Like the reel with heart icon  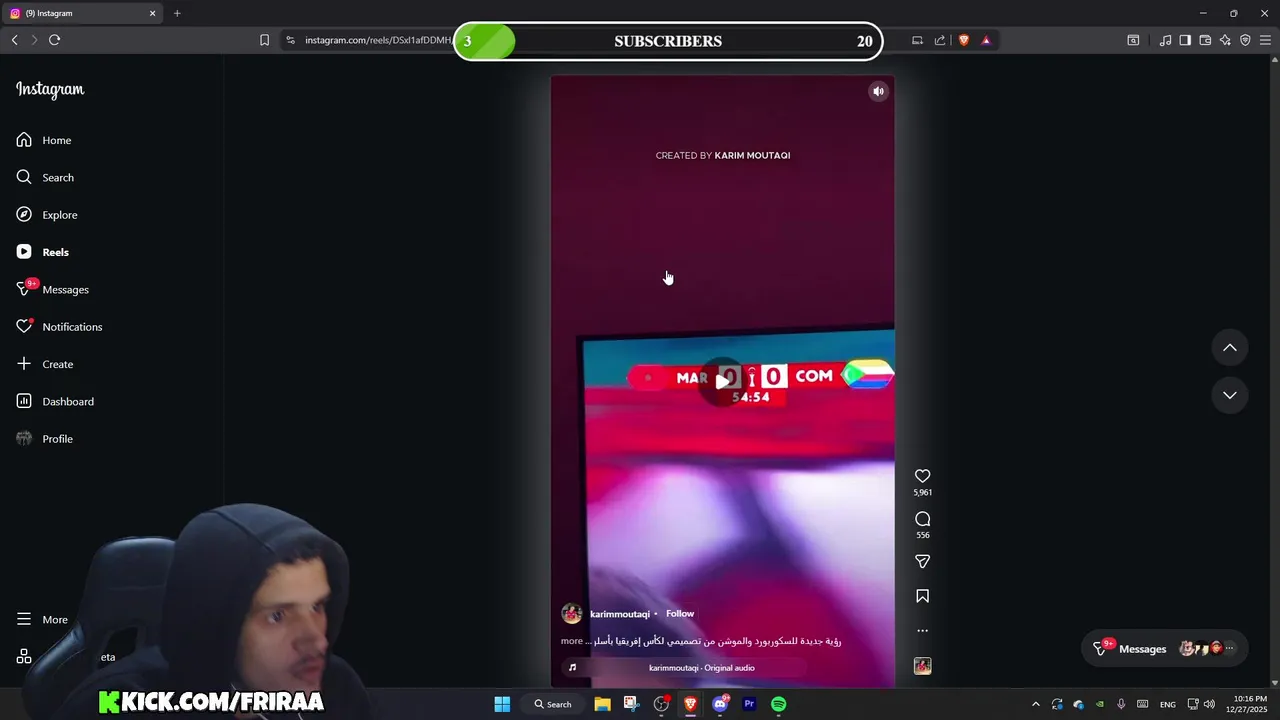922,476
